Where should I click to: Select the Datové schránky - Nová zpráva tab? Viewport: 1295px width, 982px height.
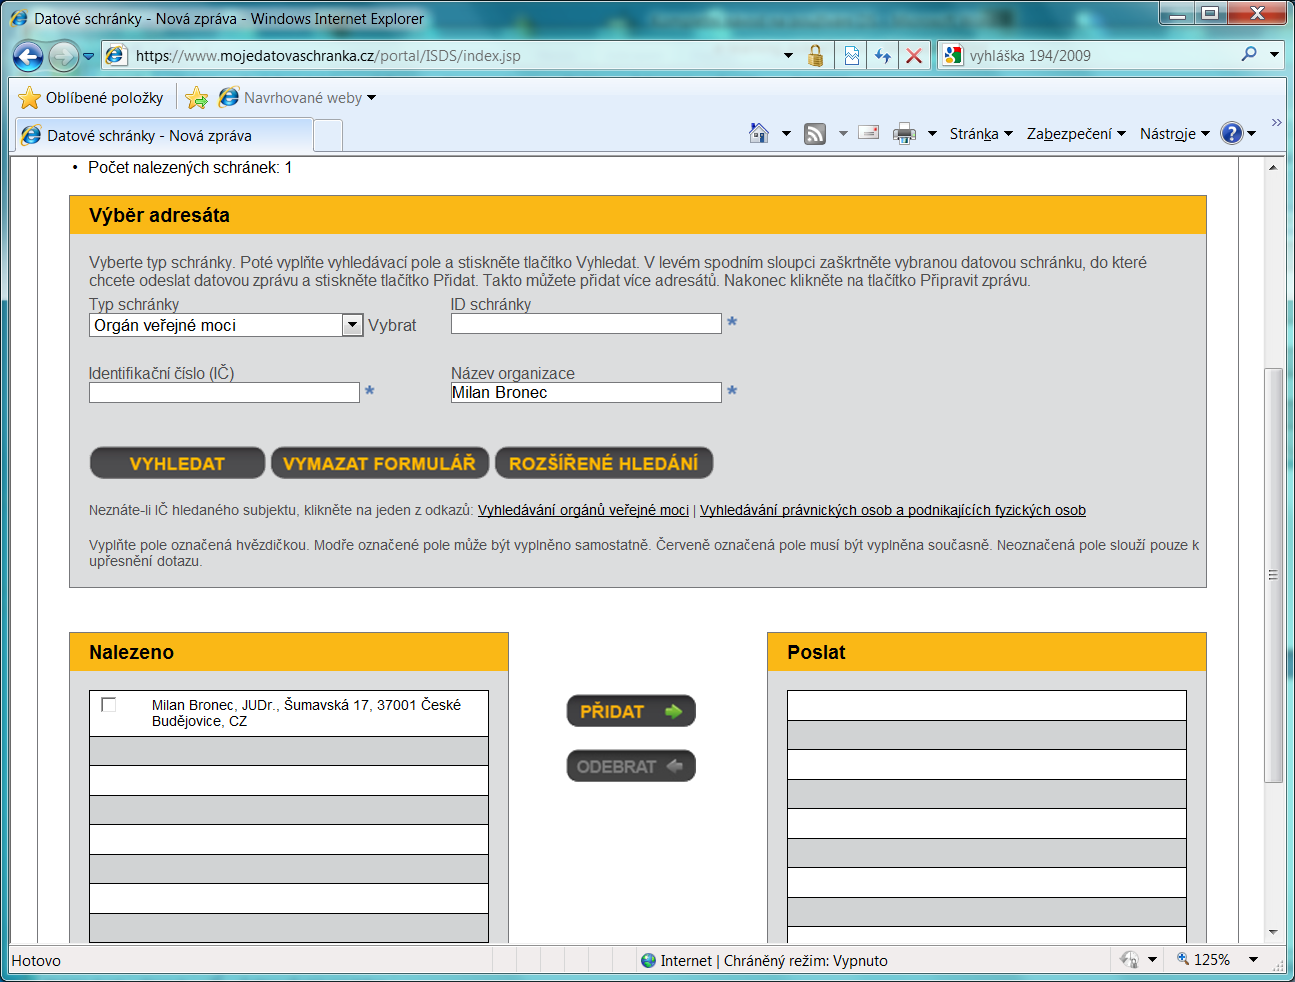[163, 135]
